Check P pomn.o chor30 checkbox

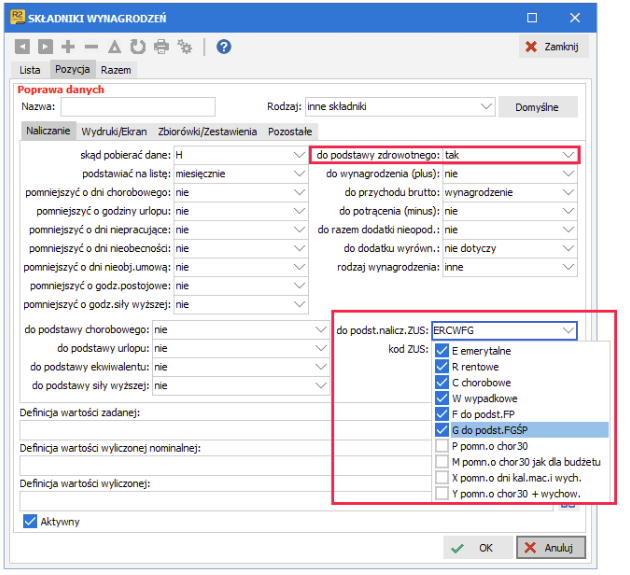(x=442, y=446)
